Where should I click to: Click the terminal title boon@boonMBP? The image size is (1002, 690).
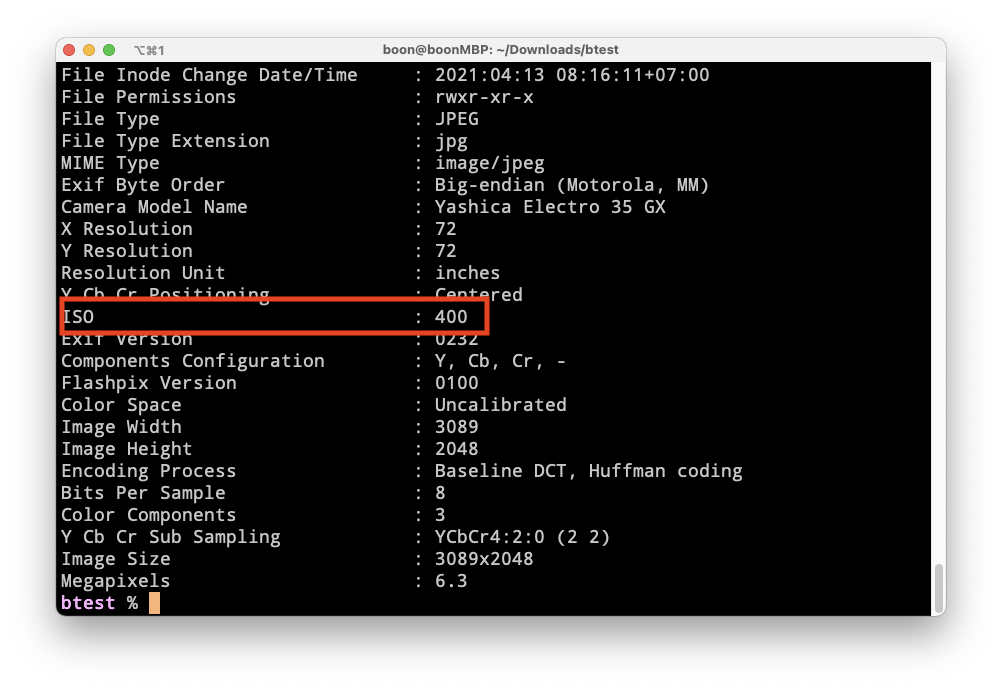point(500,50)
